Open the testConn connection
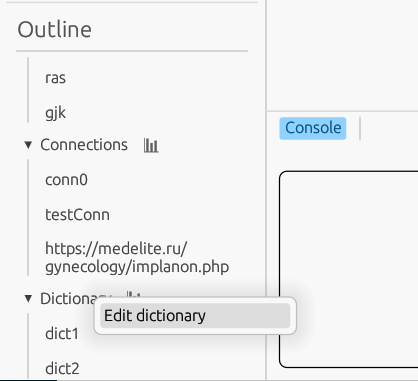The width and height of the screenshot is (418, 381). point(77,215)
